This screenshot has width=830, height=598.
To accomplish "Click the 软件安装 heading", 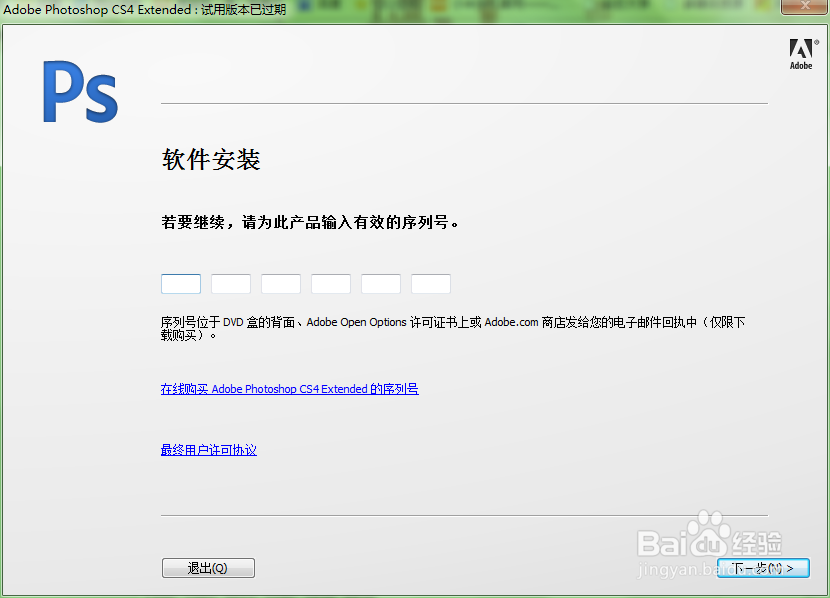I will [211, 159].
